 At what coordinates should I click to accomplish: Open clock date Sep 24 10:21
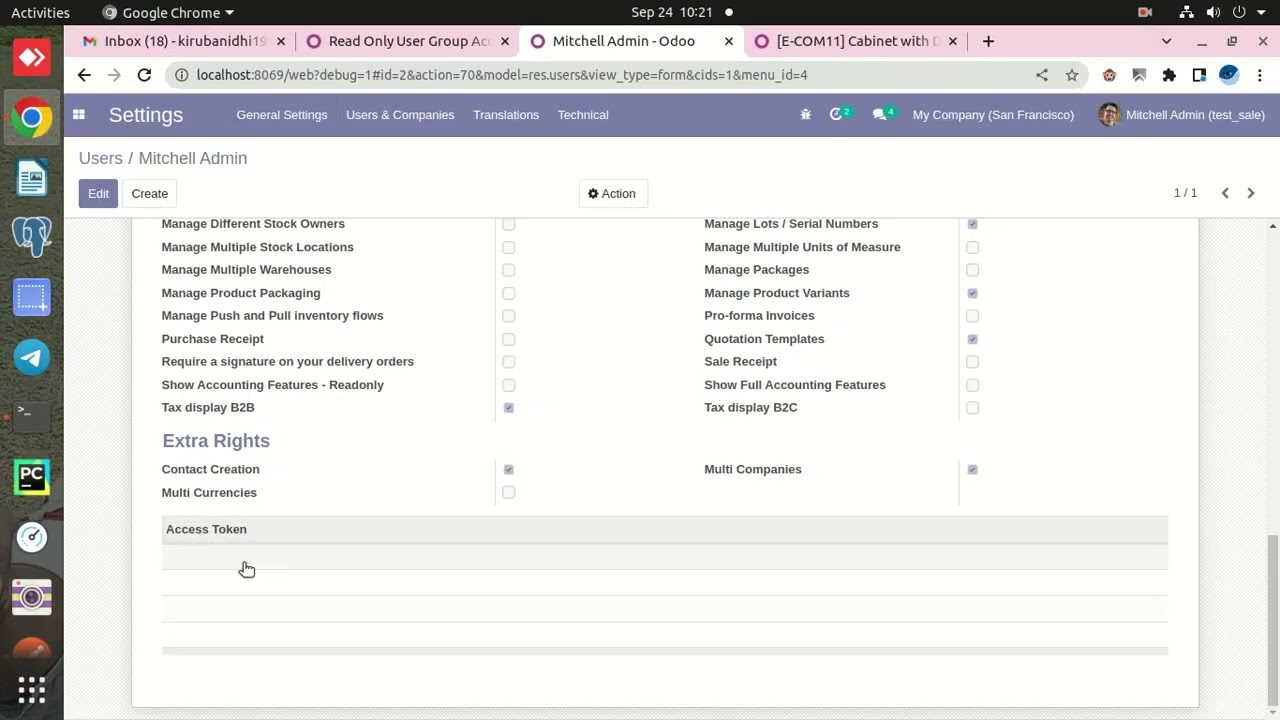point(671,12)
